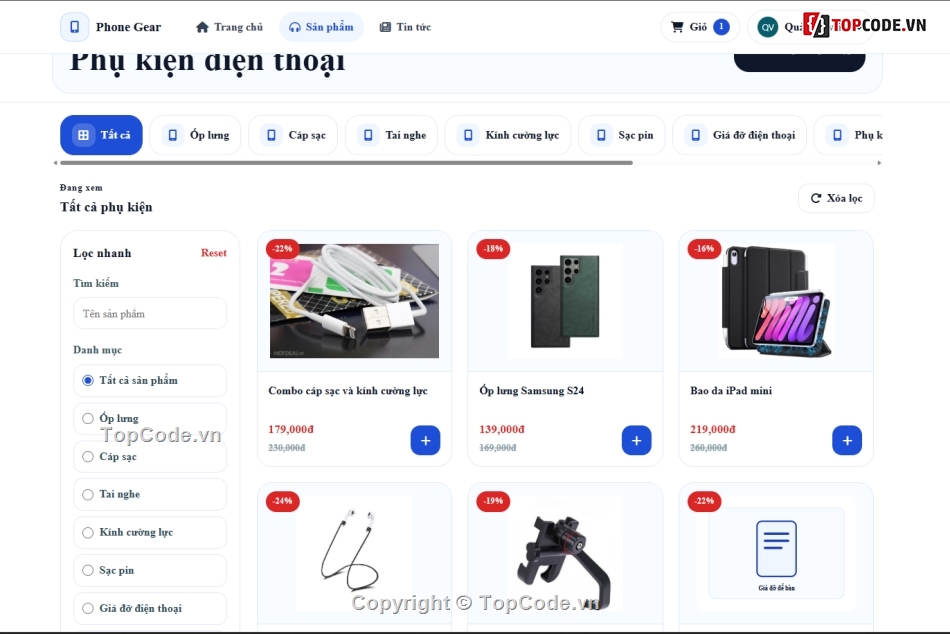The height and width of the screenshot is (634, 950).
Task: Click the -16% badge on iPad mini card
Action: (x=704, y=249)
